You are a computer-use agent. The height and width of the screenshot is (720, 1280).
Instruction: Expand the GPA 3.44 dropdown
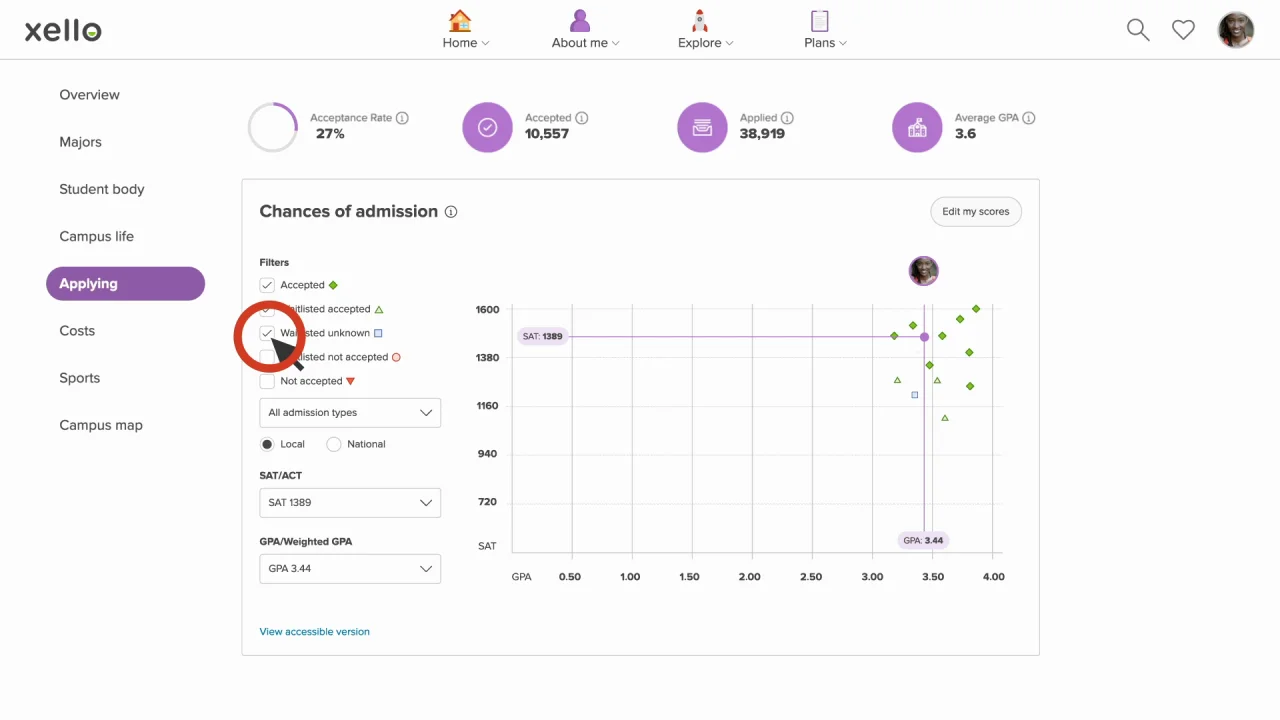point(349,569)
